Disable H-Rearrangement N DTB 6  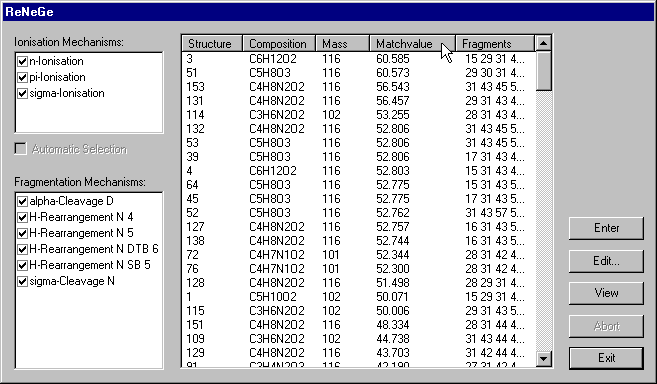[23, 249]
